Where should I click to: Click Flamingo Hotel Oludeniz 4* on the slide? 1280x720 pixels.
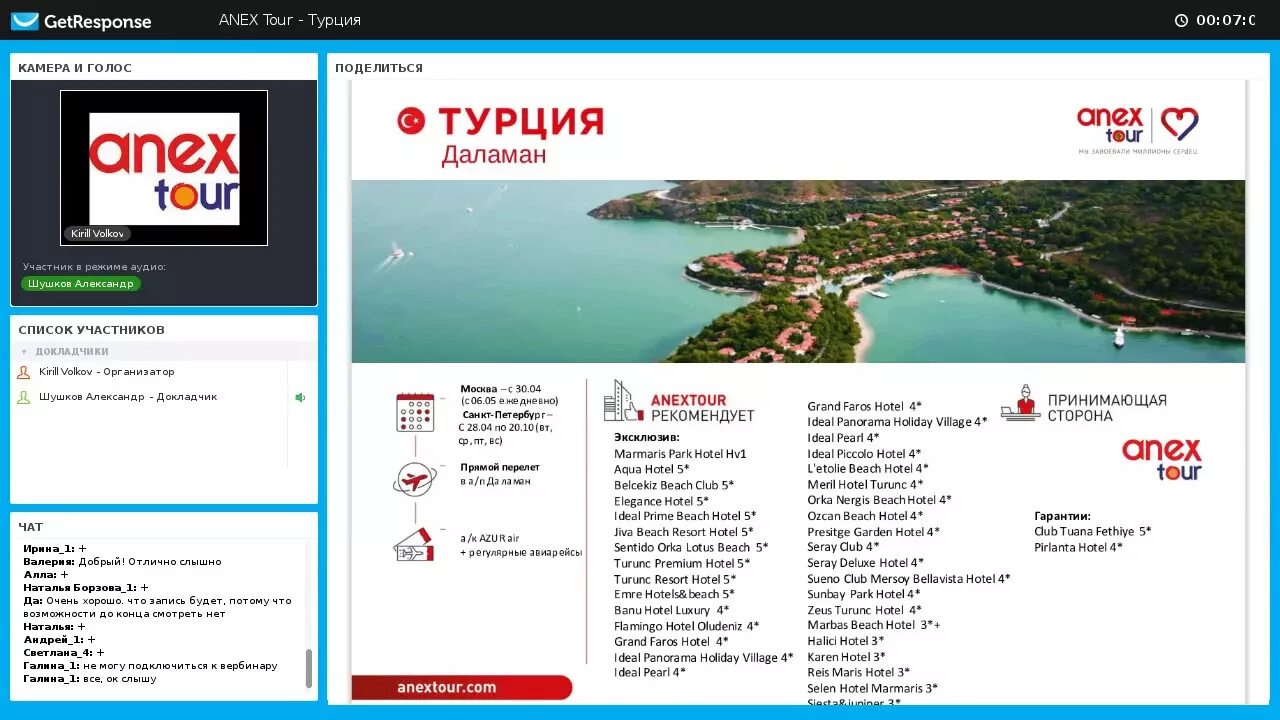click(686, 626)
